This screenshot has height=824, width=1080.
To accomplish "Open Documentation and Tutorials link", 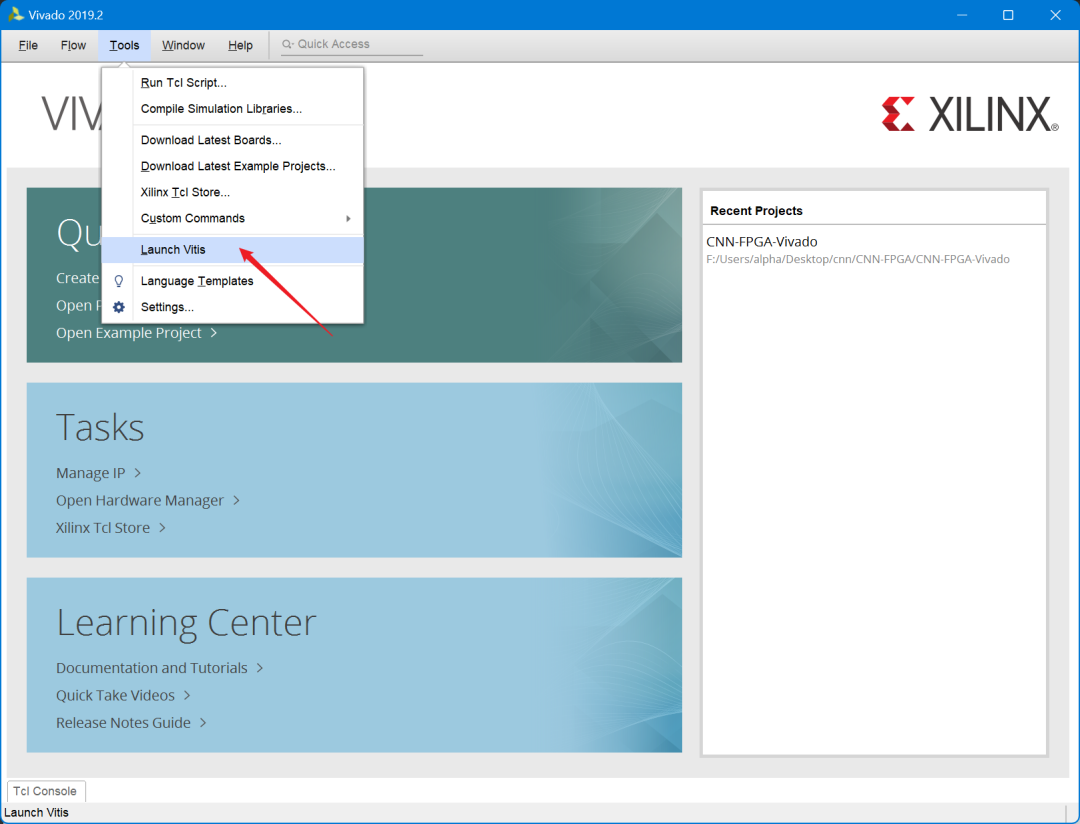I will [x=152, y=668].
